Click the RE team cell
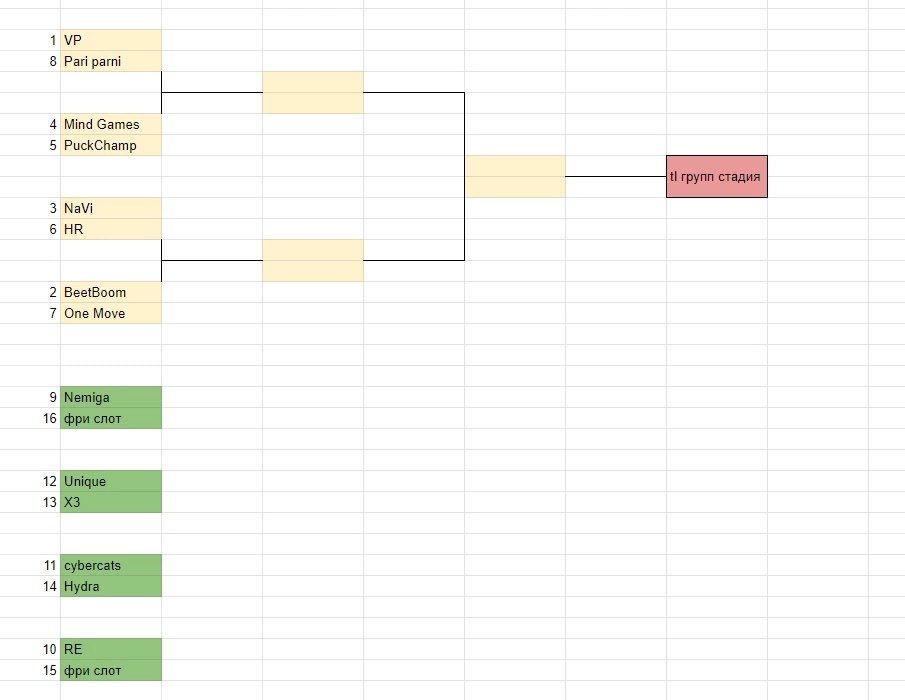Screen dimensions: 905x700 coord(110,649)
